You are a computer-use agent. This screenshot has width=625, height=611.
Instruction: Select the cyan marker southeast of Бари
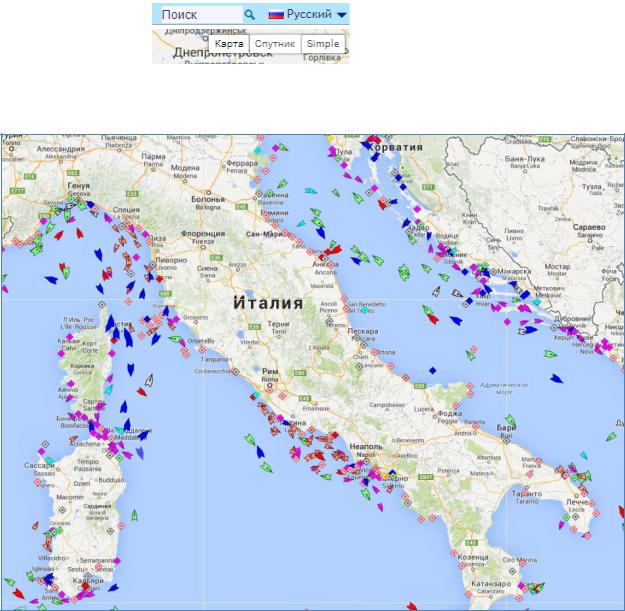(584, 455)
